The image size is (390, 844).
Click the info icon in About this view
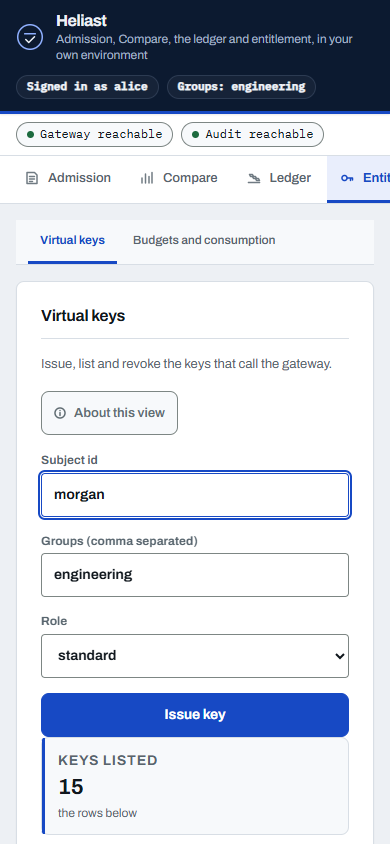[x=60, y=413]
